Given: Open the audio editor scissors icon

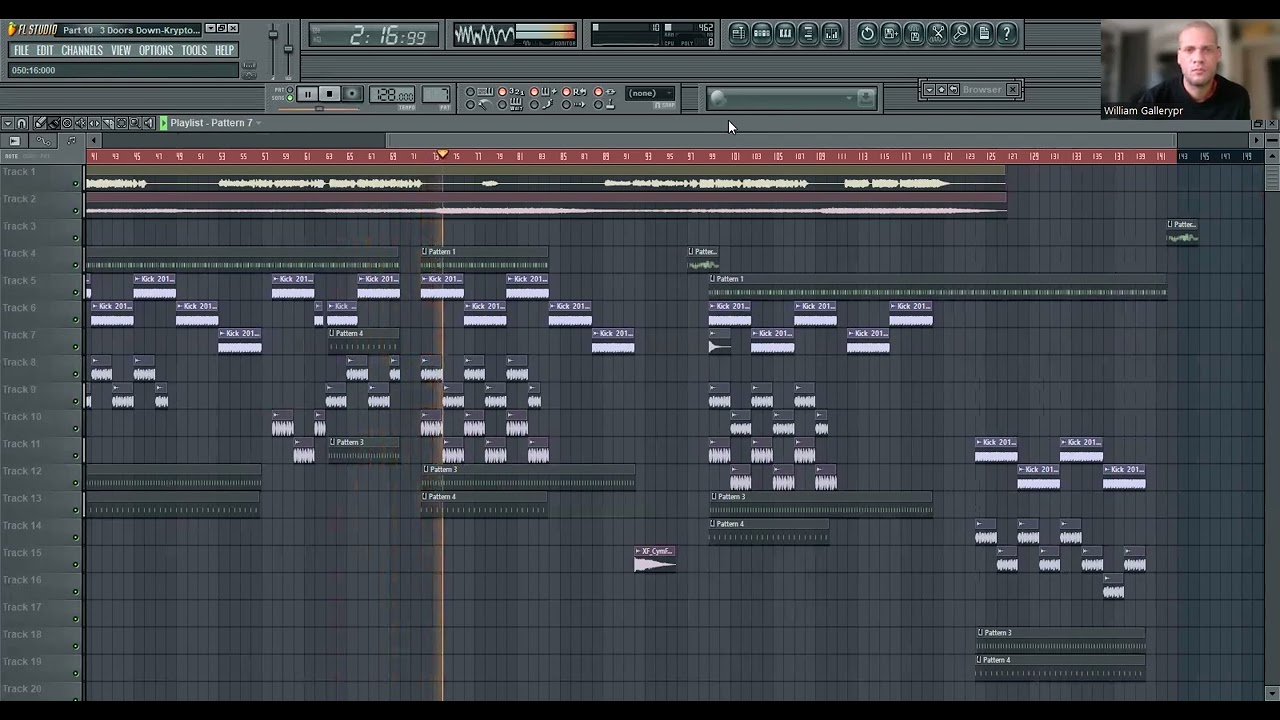Looking at the screenshot, I should point(937,34).
